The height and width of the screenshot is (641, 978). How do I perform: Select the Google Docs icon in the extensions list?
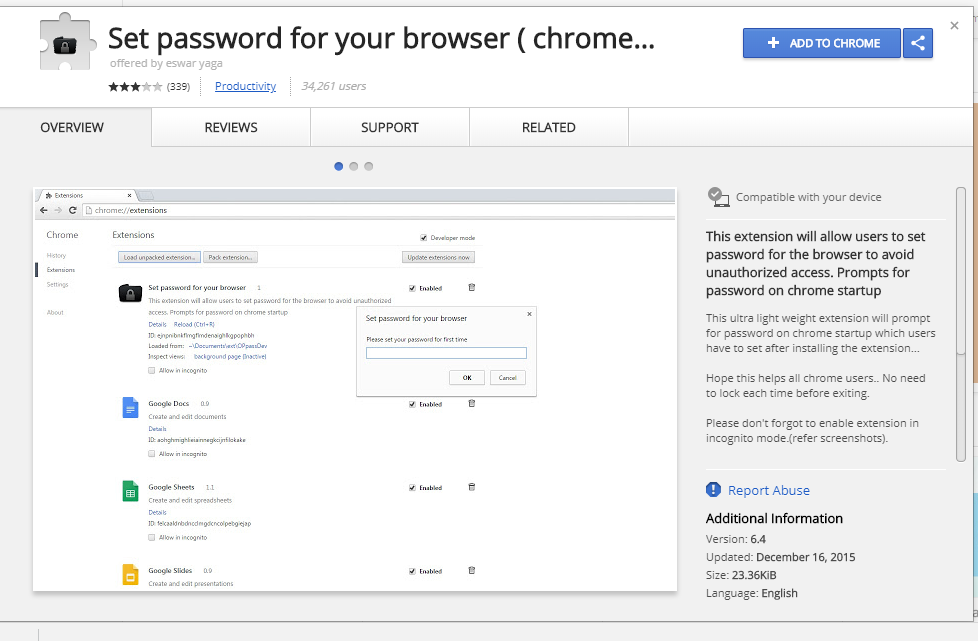coord(131,407)
